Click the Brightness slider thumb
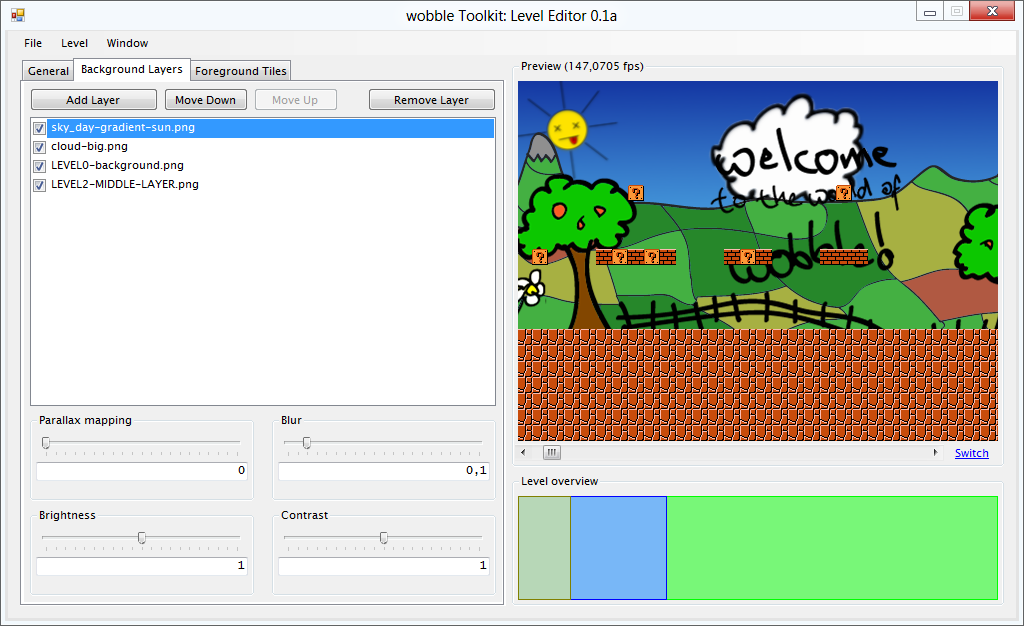Viewport: 1024px width, 626px height. (x=142, y=538)
